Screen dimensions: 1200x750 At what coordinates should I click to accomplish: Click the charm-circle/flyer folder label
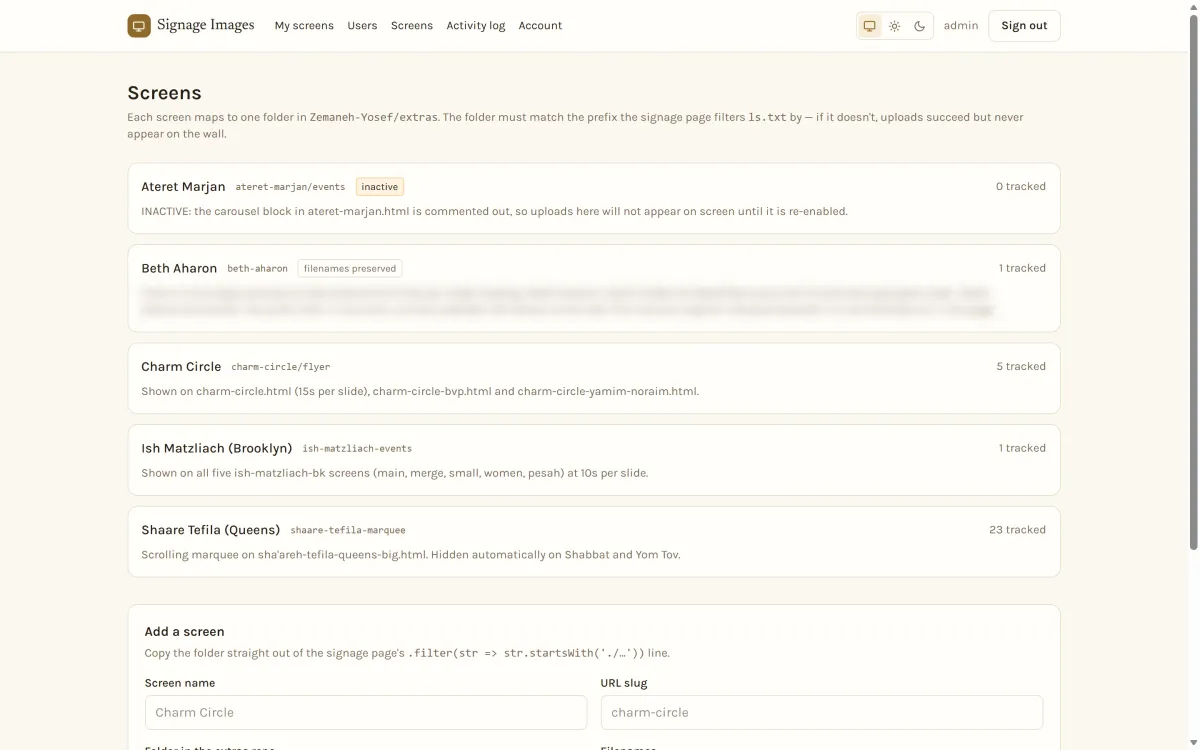(281, 367)
